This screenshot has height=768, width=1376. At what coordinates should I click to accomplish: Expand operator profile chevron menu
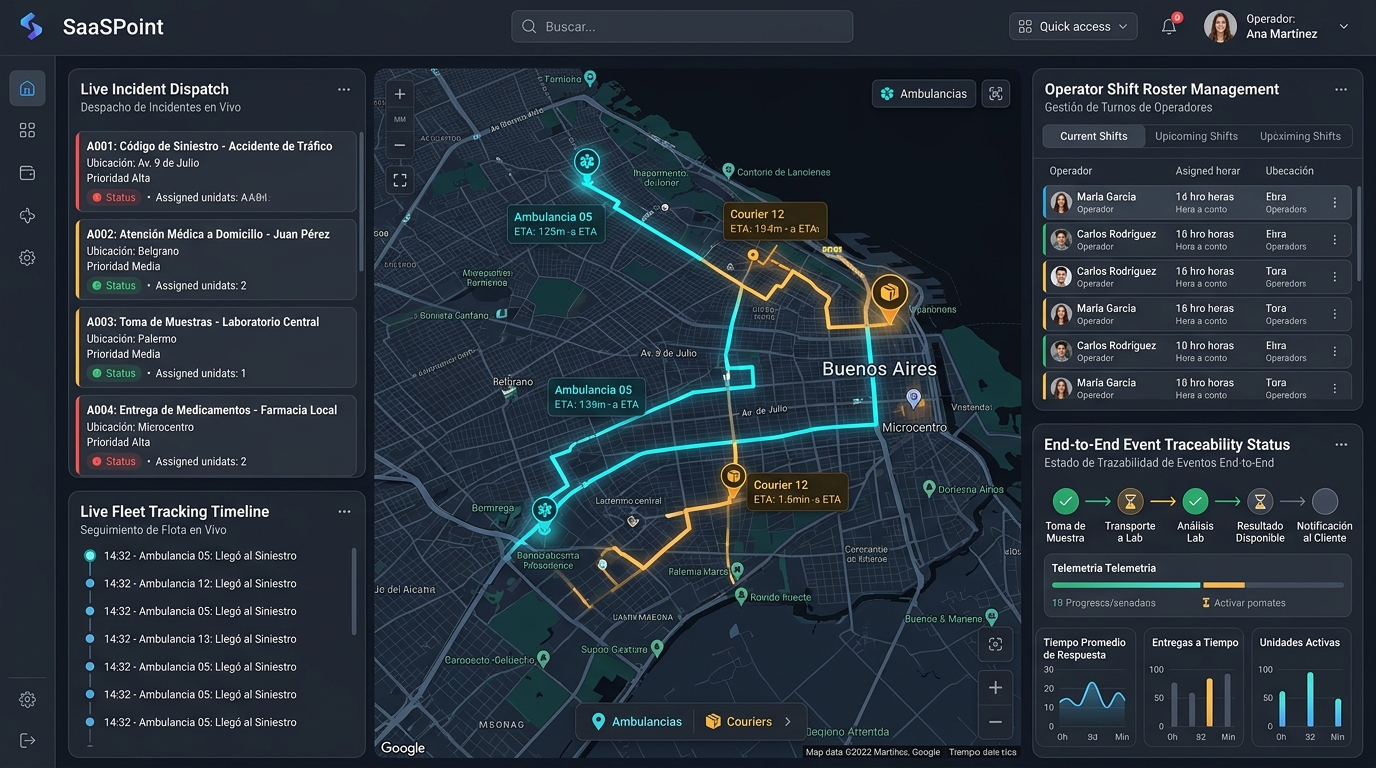(1343, 27)
